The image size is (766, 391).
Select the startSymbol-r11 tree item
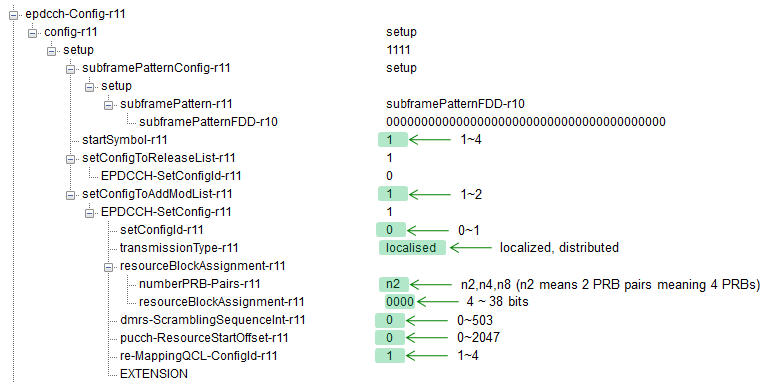125,140
